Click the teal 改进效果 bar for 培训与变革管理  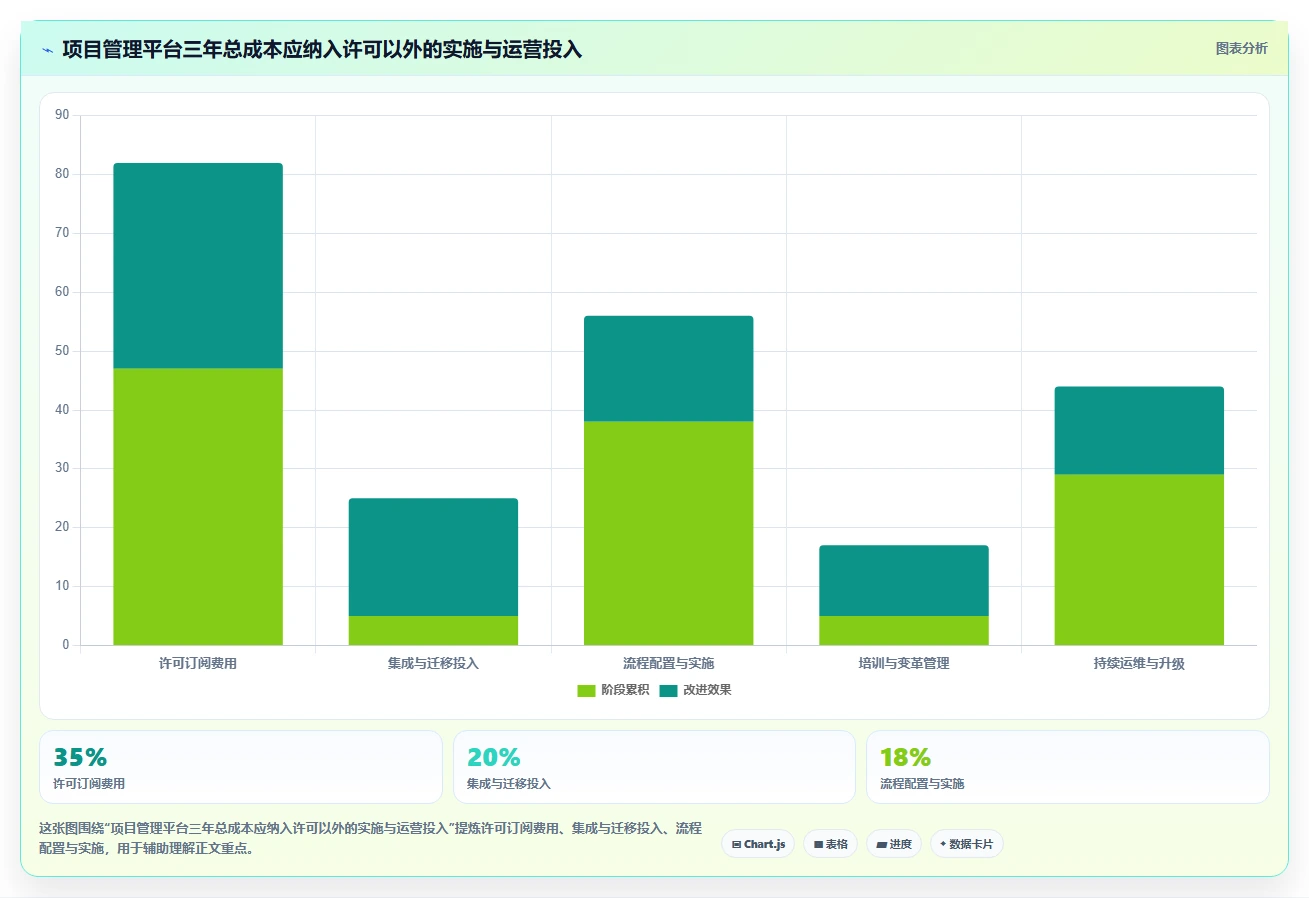tap(904, 581)
